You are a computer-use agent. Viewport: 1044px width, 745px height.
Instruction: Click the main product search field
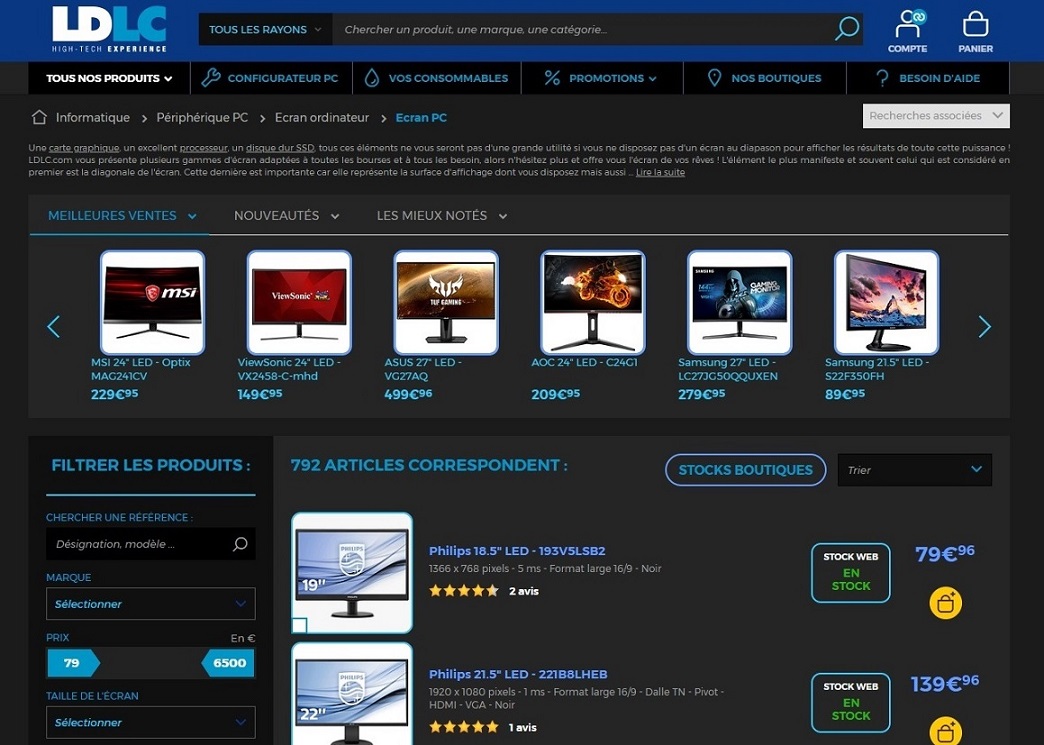tap(583, 29)
